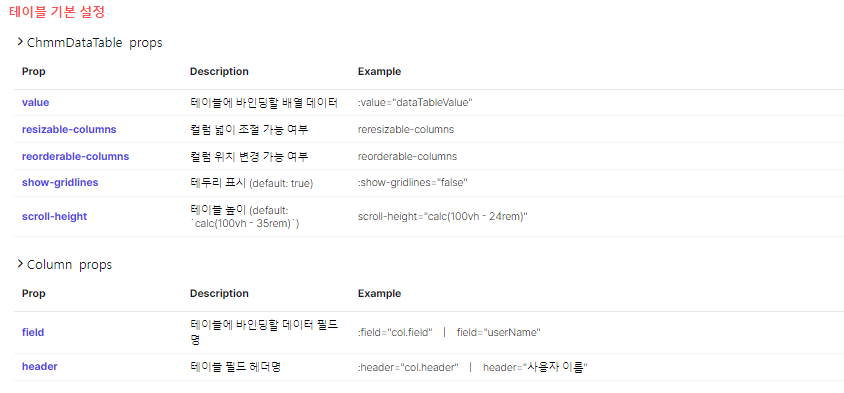
Task: Open the resizable-columns prop link
Action: [69, 129]
